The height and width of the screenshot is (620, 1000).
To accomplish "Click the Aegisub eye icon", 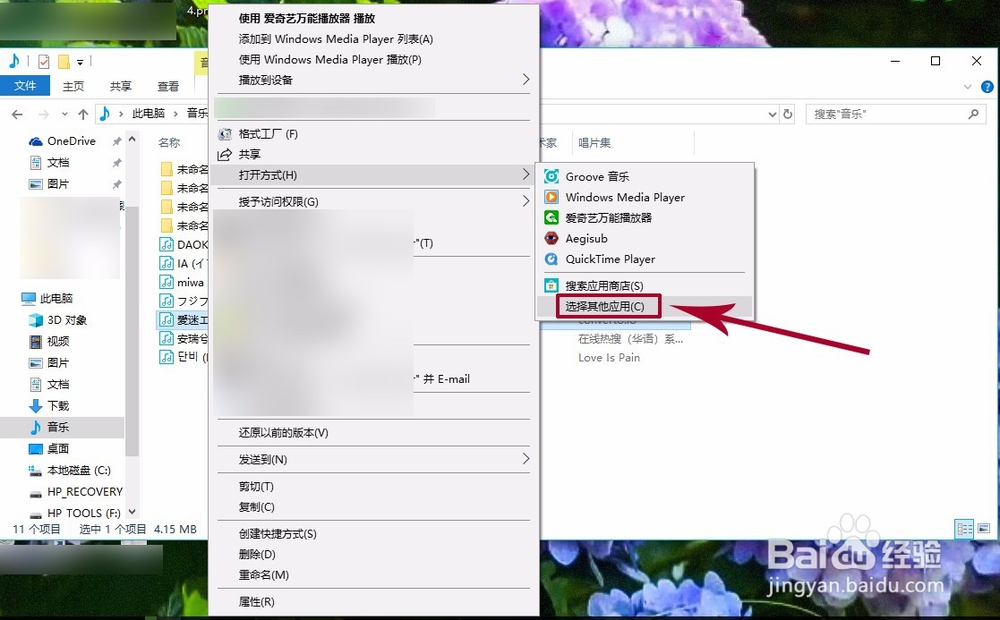I will 552,239.
